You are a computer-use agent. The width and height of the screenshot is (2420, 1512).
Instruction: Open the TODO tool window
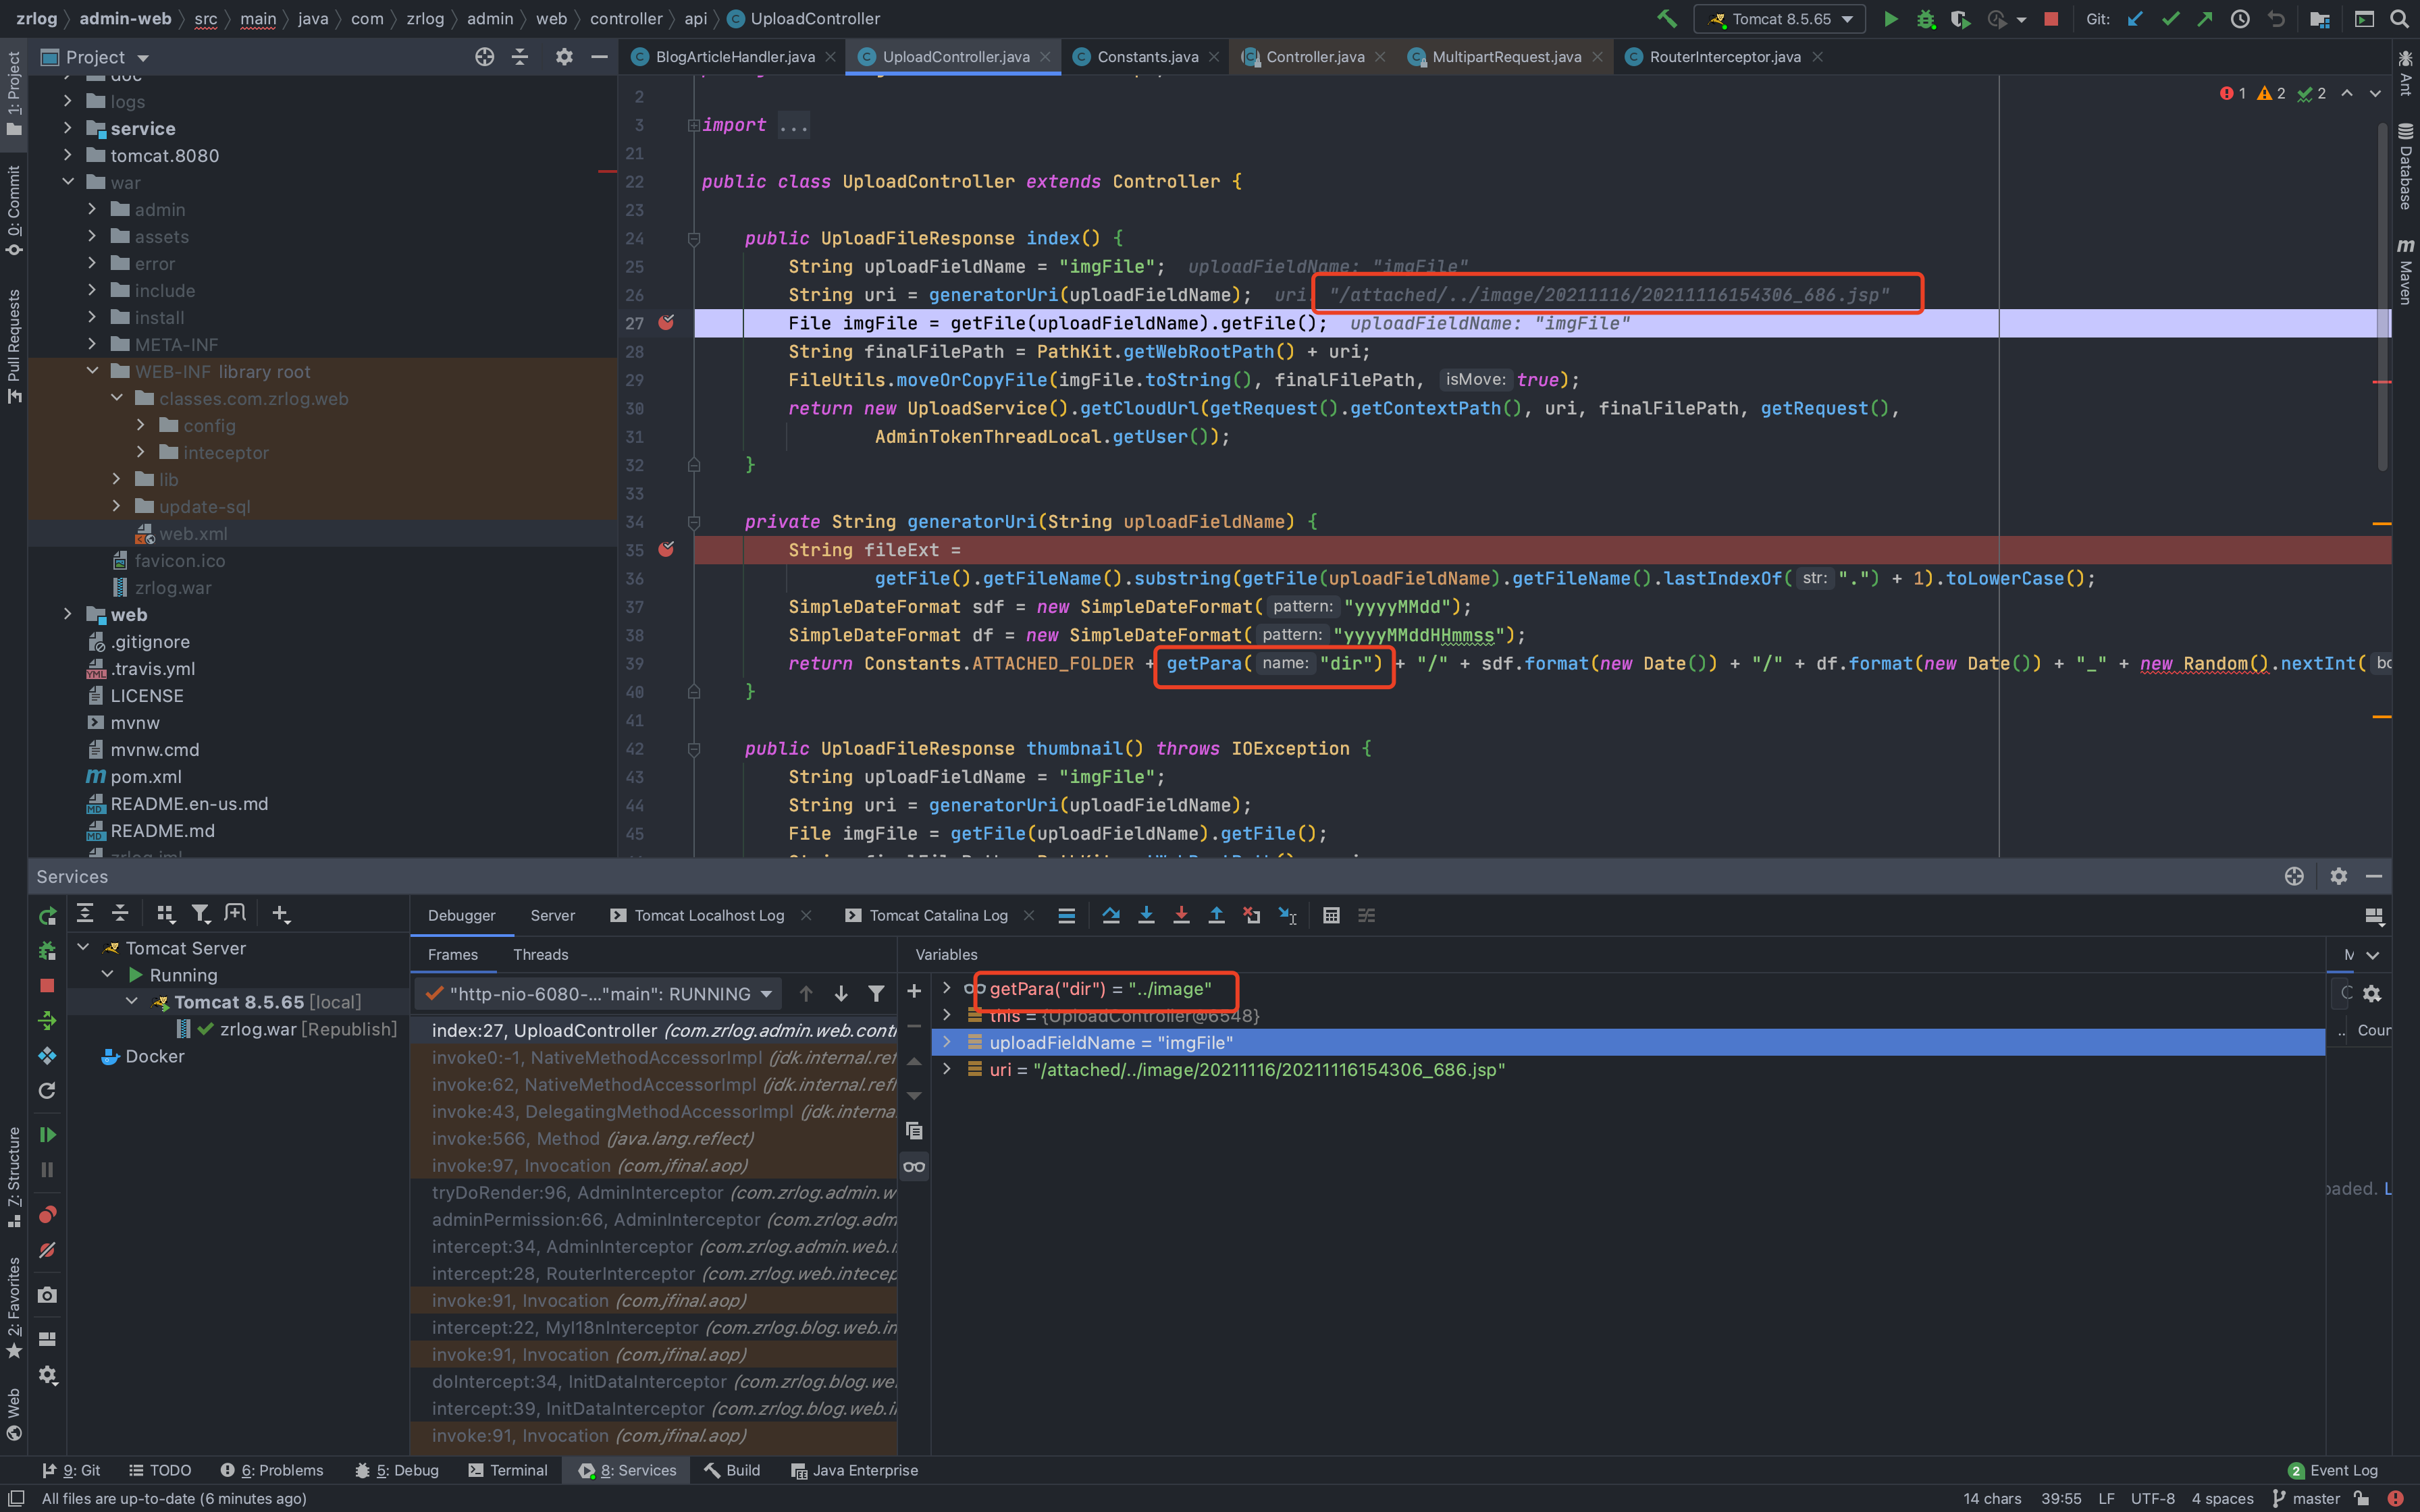click(160, 1470)
